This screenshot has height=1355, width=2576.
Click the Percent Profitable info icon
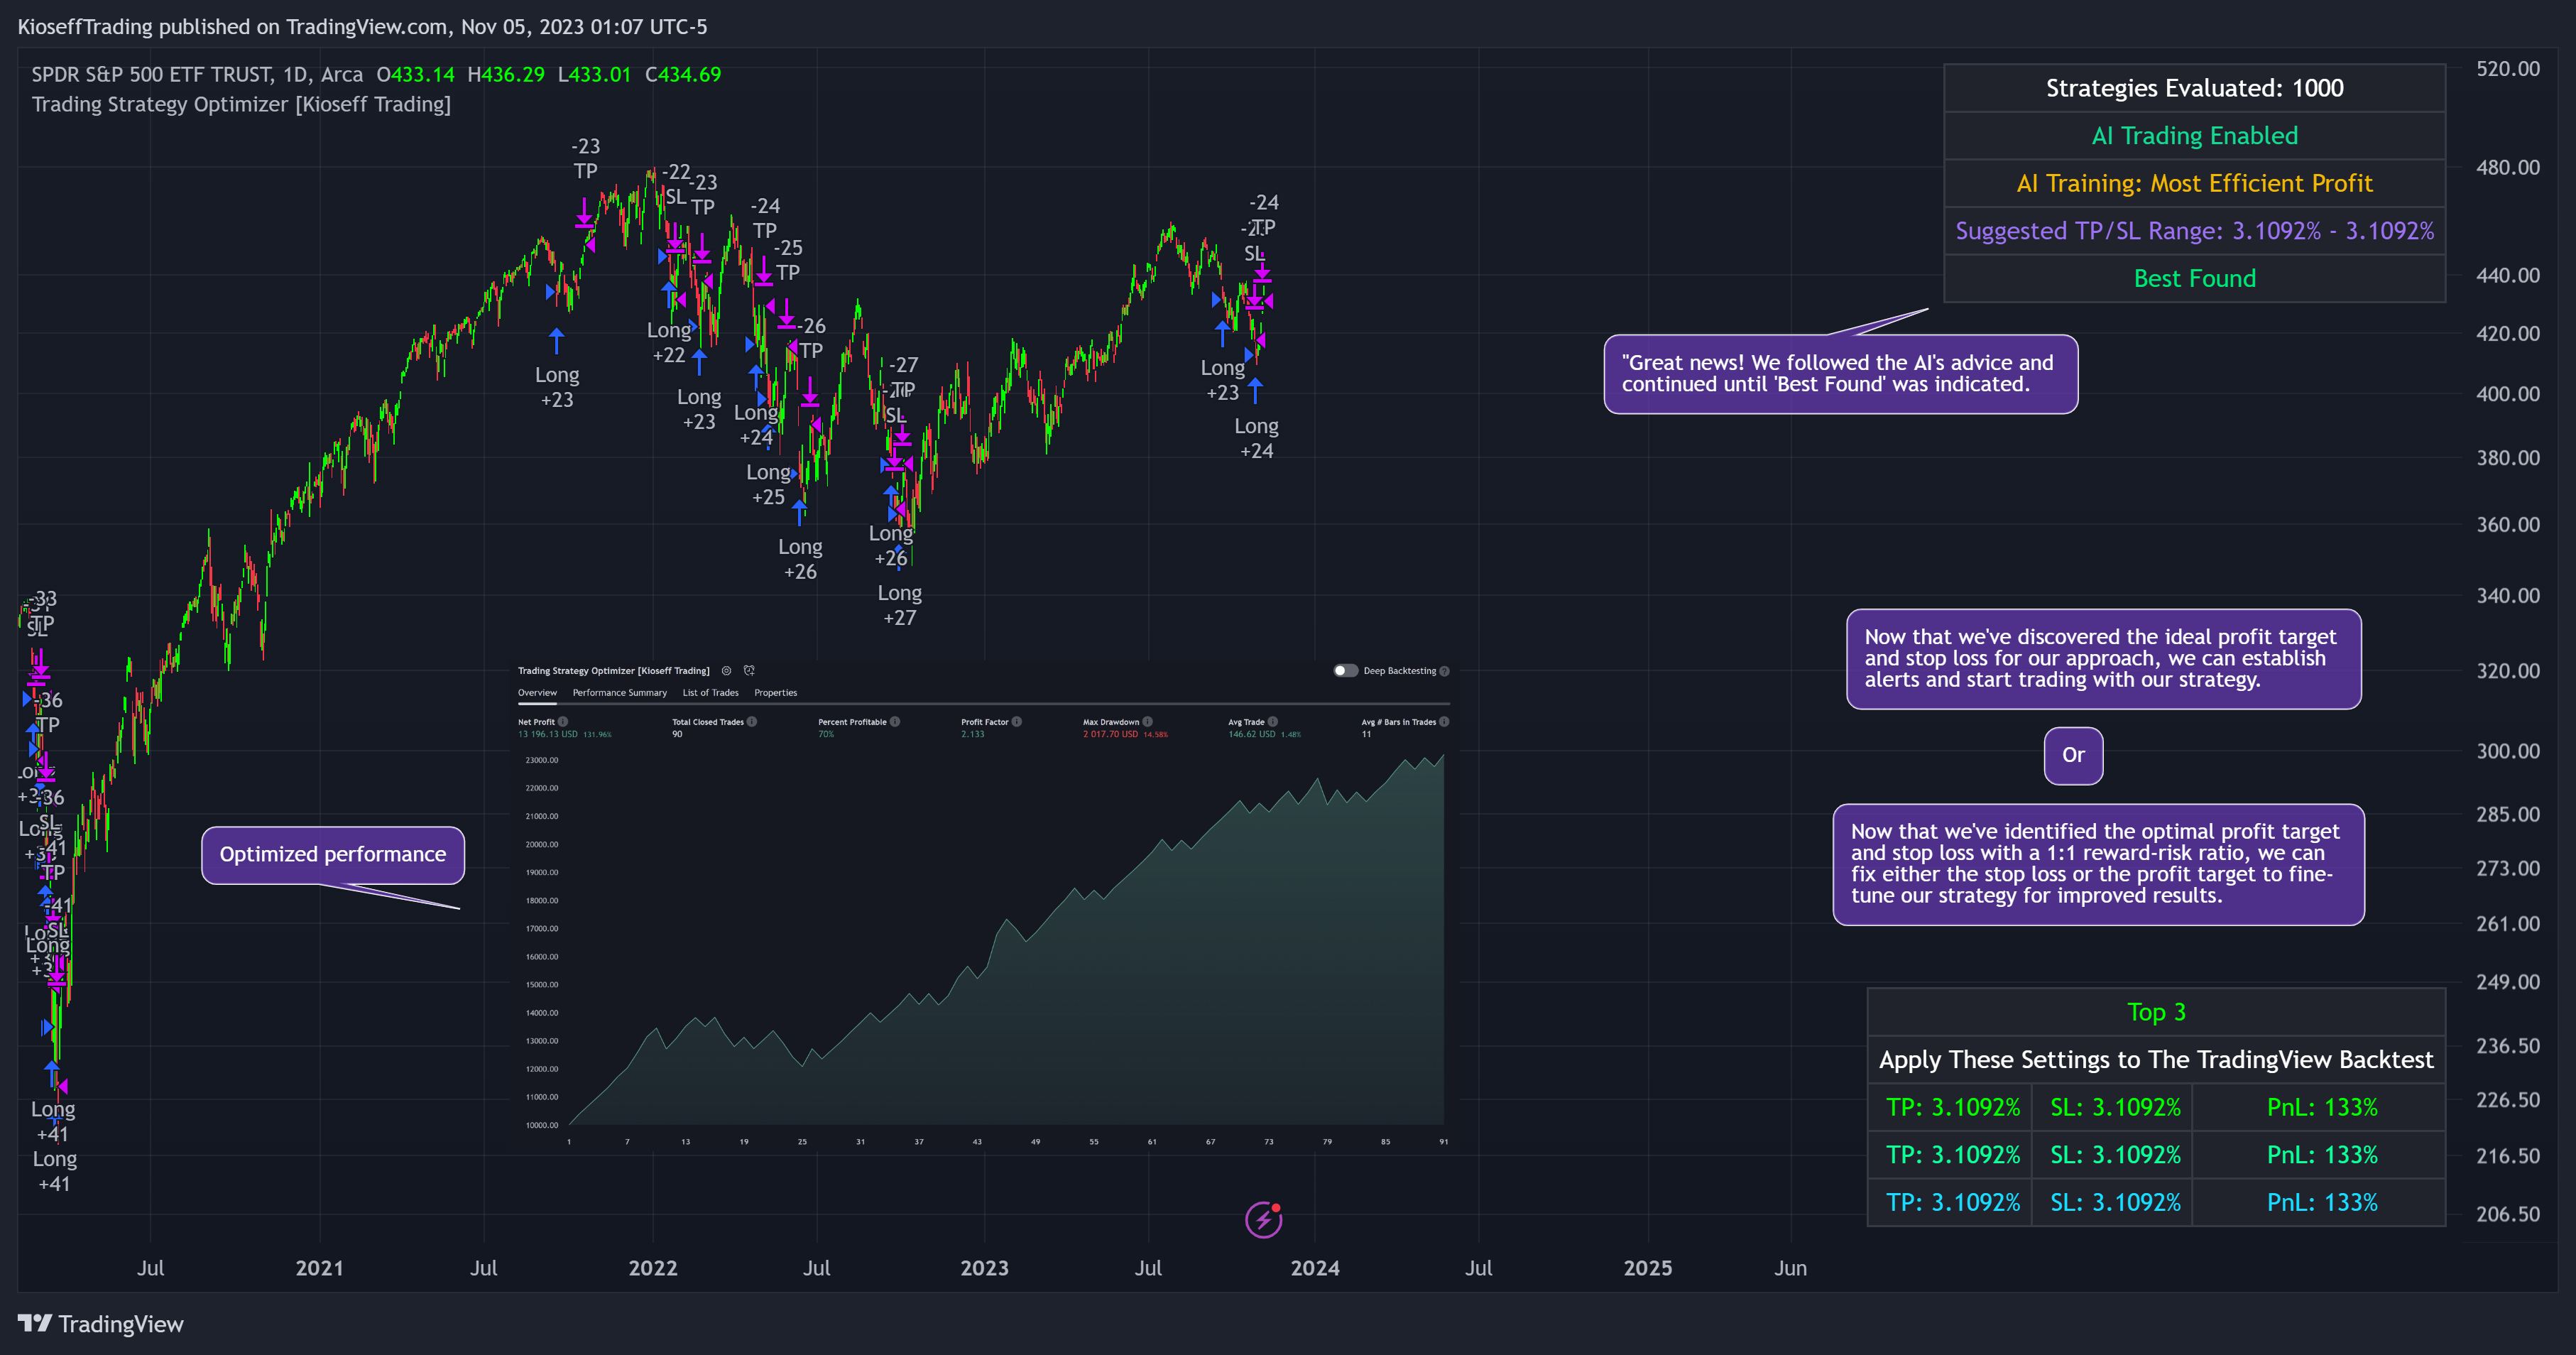895,721
